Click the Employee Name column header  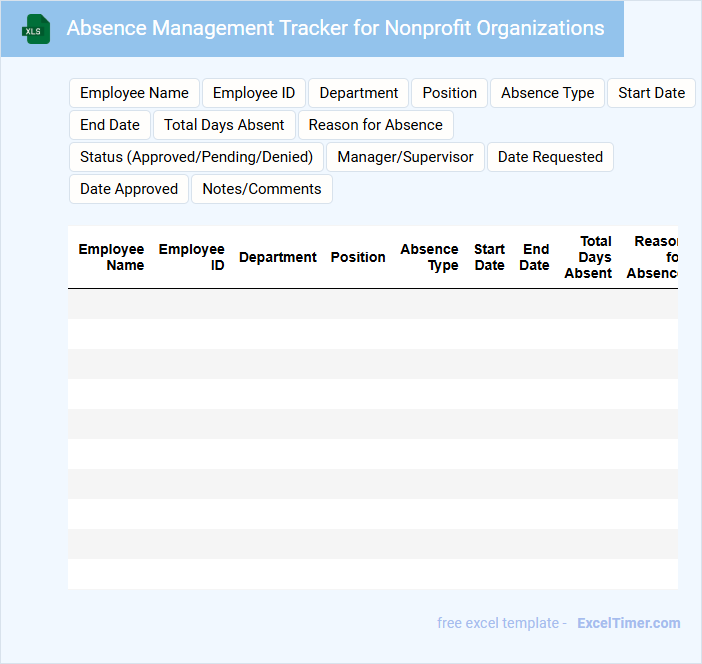(x=111, y=257)
